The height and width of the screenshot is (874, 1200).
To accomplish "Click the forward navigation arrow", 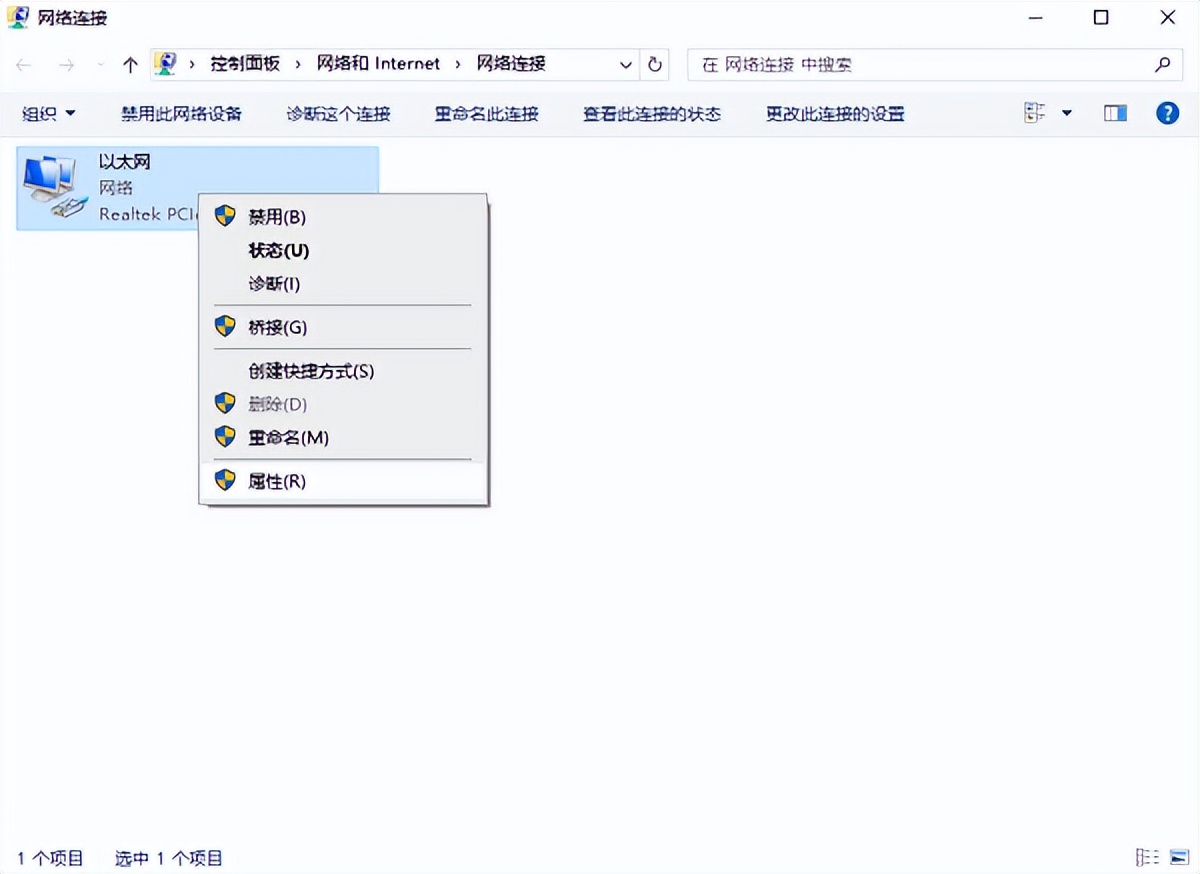I will [x=67, y=64].
